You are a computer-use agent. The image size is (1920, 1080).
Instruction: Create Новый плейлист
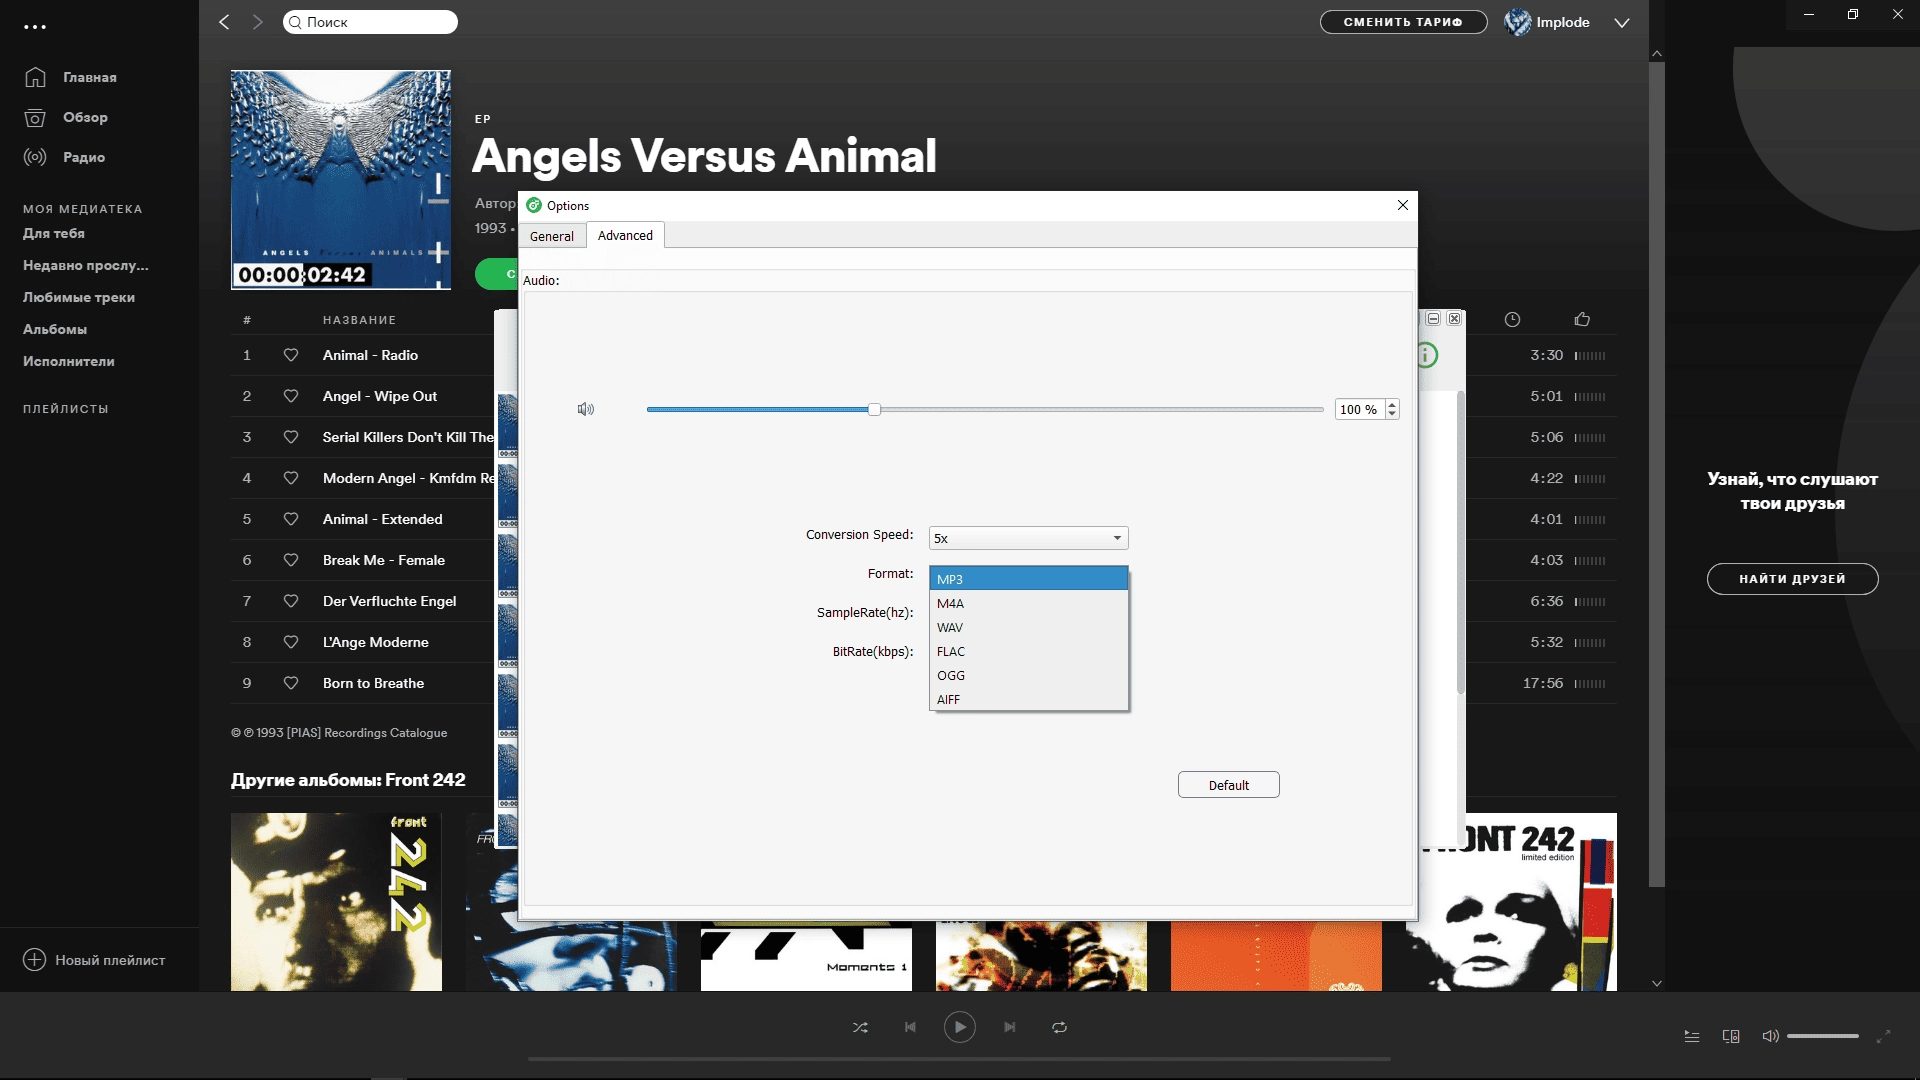coord(94,960)
